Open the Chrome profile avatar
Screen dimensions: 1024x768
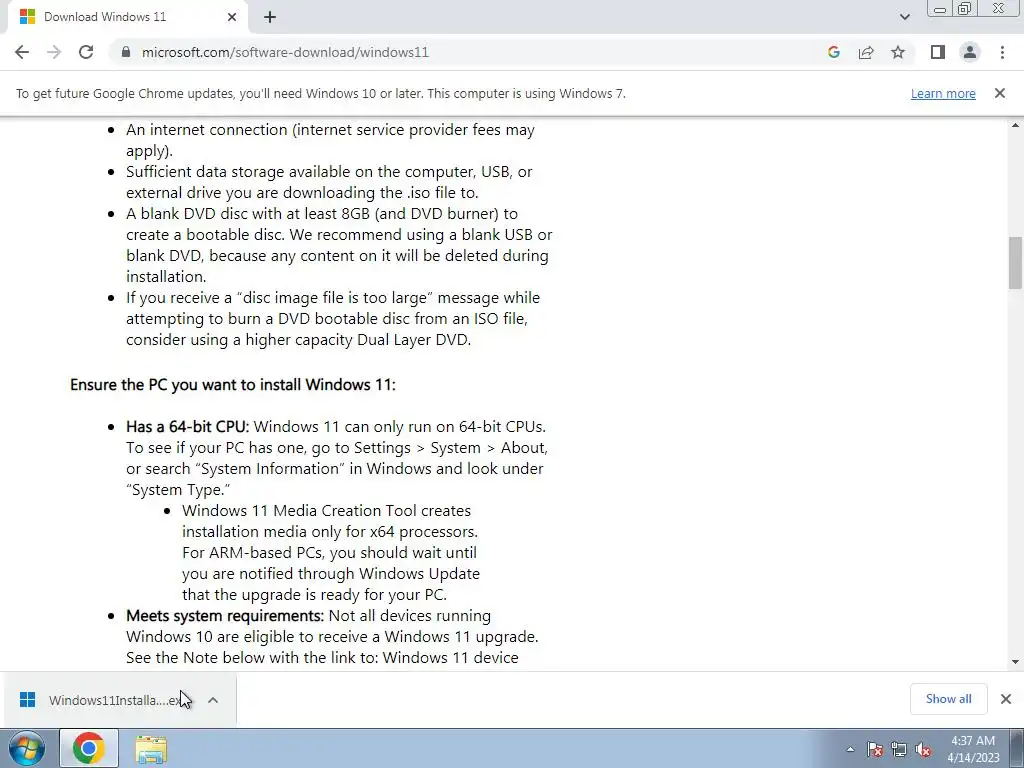[x=970, y=52]
